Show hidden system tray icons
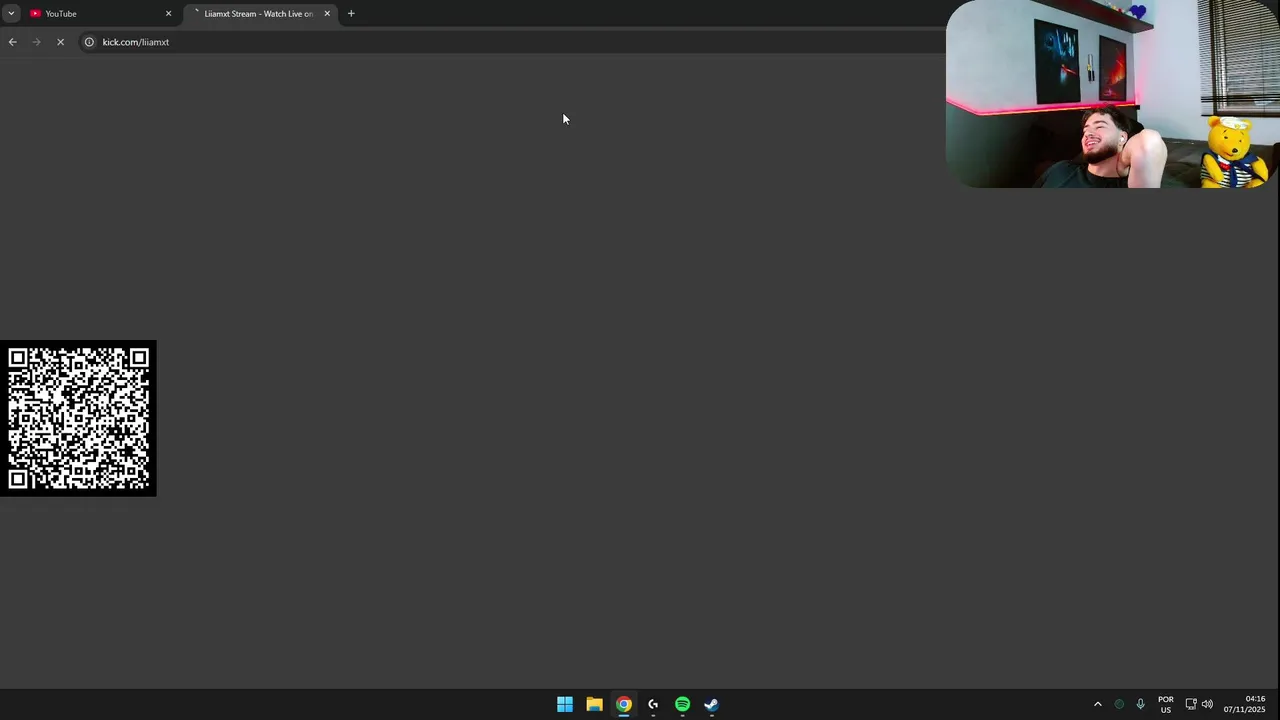Viewport: 1280px width, 720px height. coord(1097,704)
